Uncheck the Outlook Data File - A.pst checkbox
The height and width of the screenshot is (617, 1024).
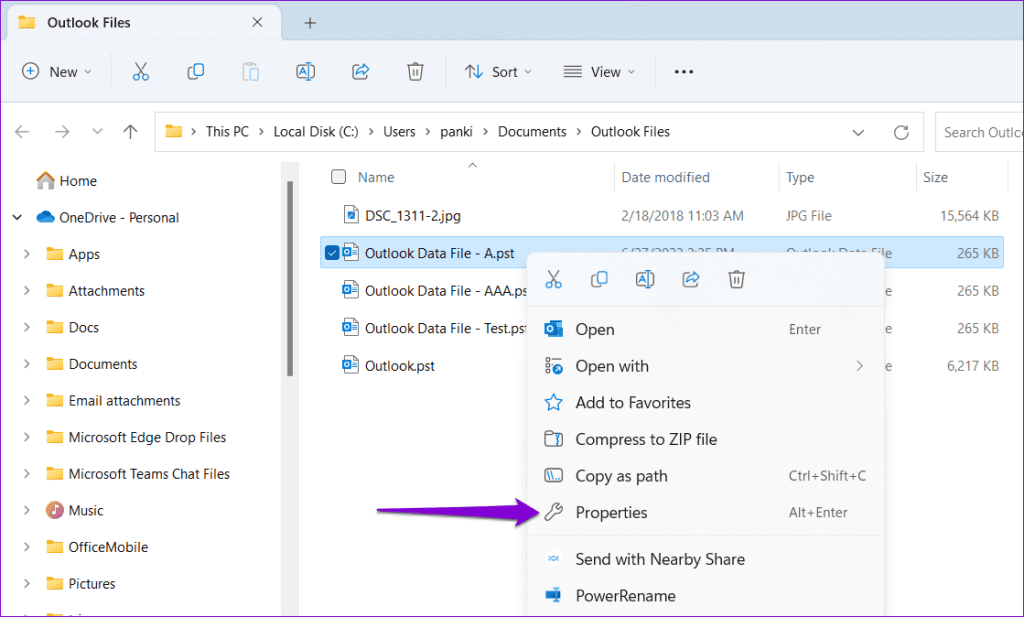point(332,253)
